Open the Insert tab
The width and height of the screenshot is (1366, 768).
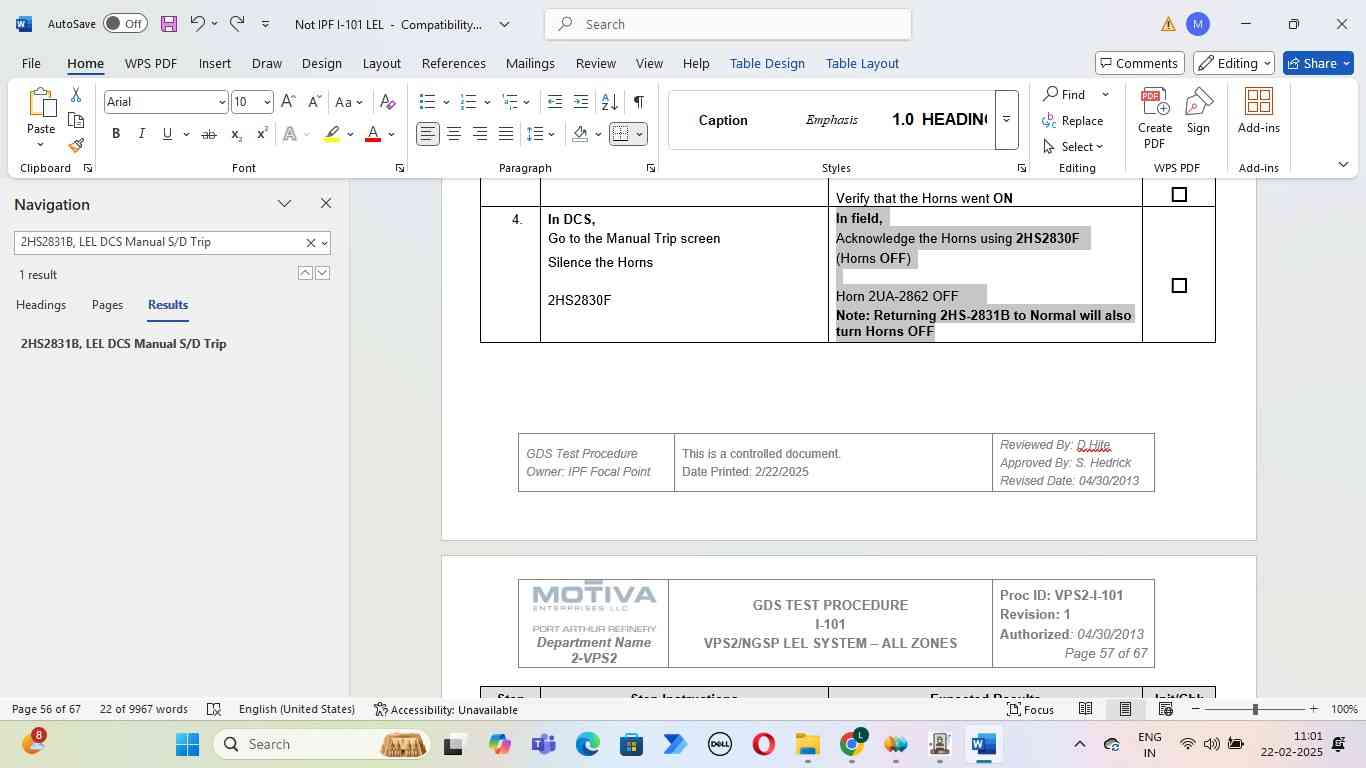(x=214, y=63)
